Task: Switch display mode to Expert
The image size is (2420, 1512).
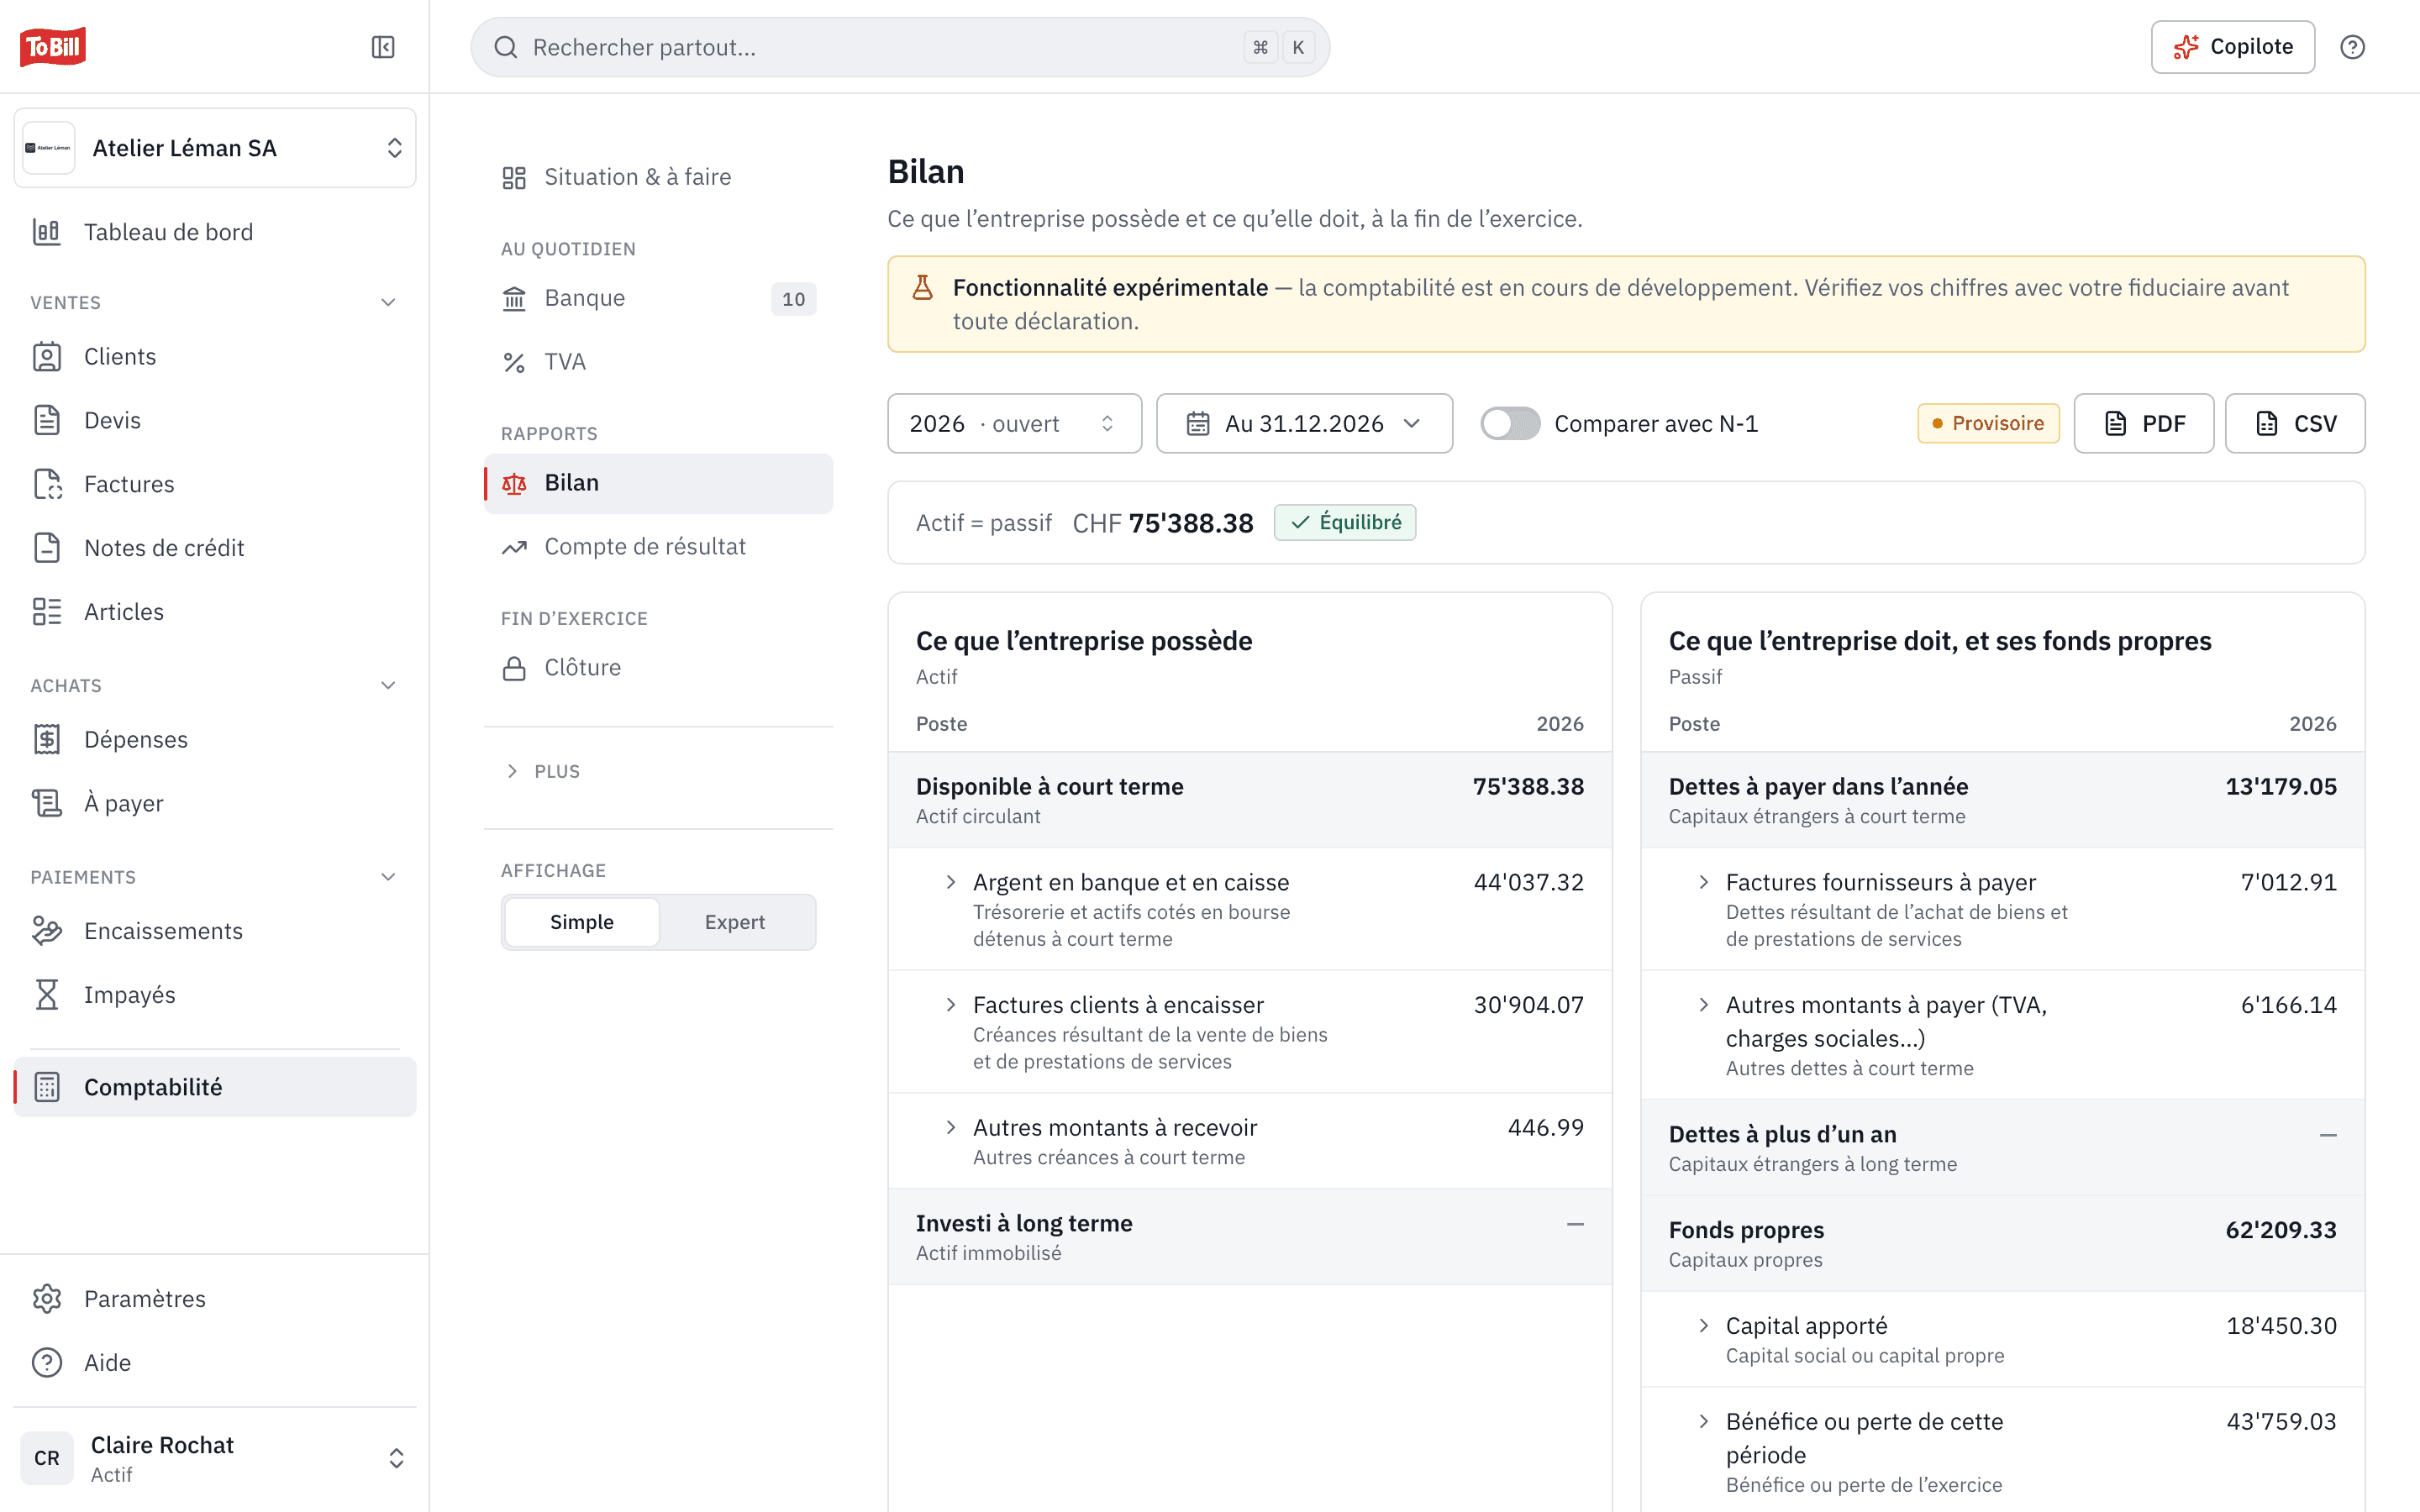Action: point(735,922)
